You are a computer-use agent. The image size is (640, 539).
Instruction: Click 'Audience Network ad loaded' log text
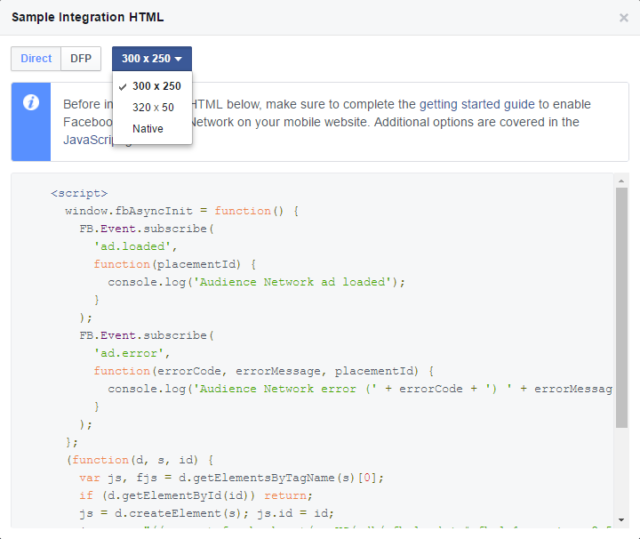(292, 282)
